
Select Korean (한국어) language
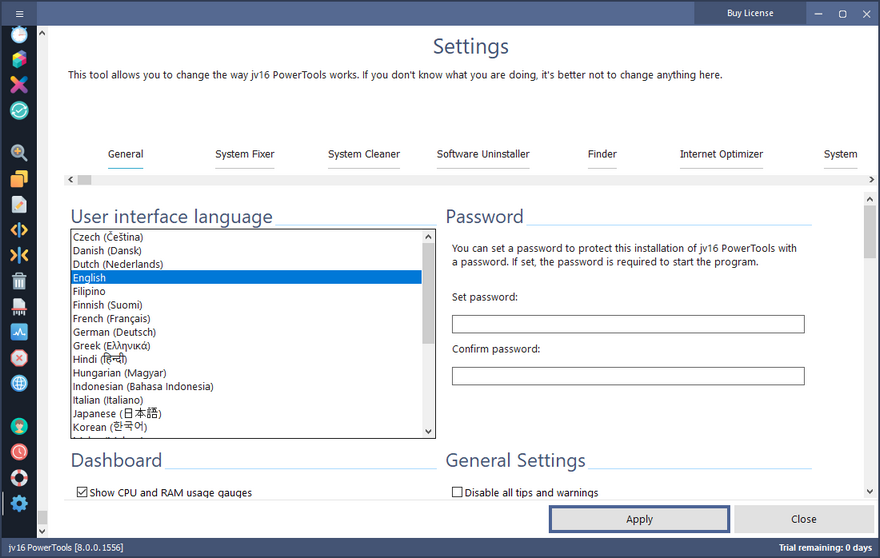point(246,427)
